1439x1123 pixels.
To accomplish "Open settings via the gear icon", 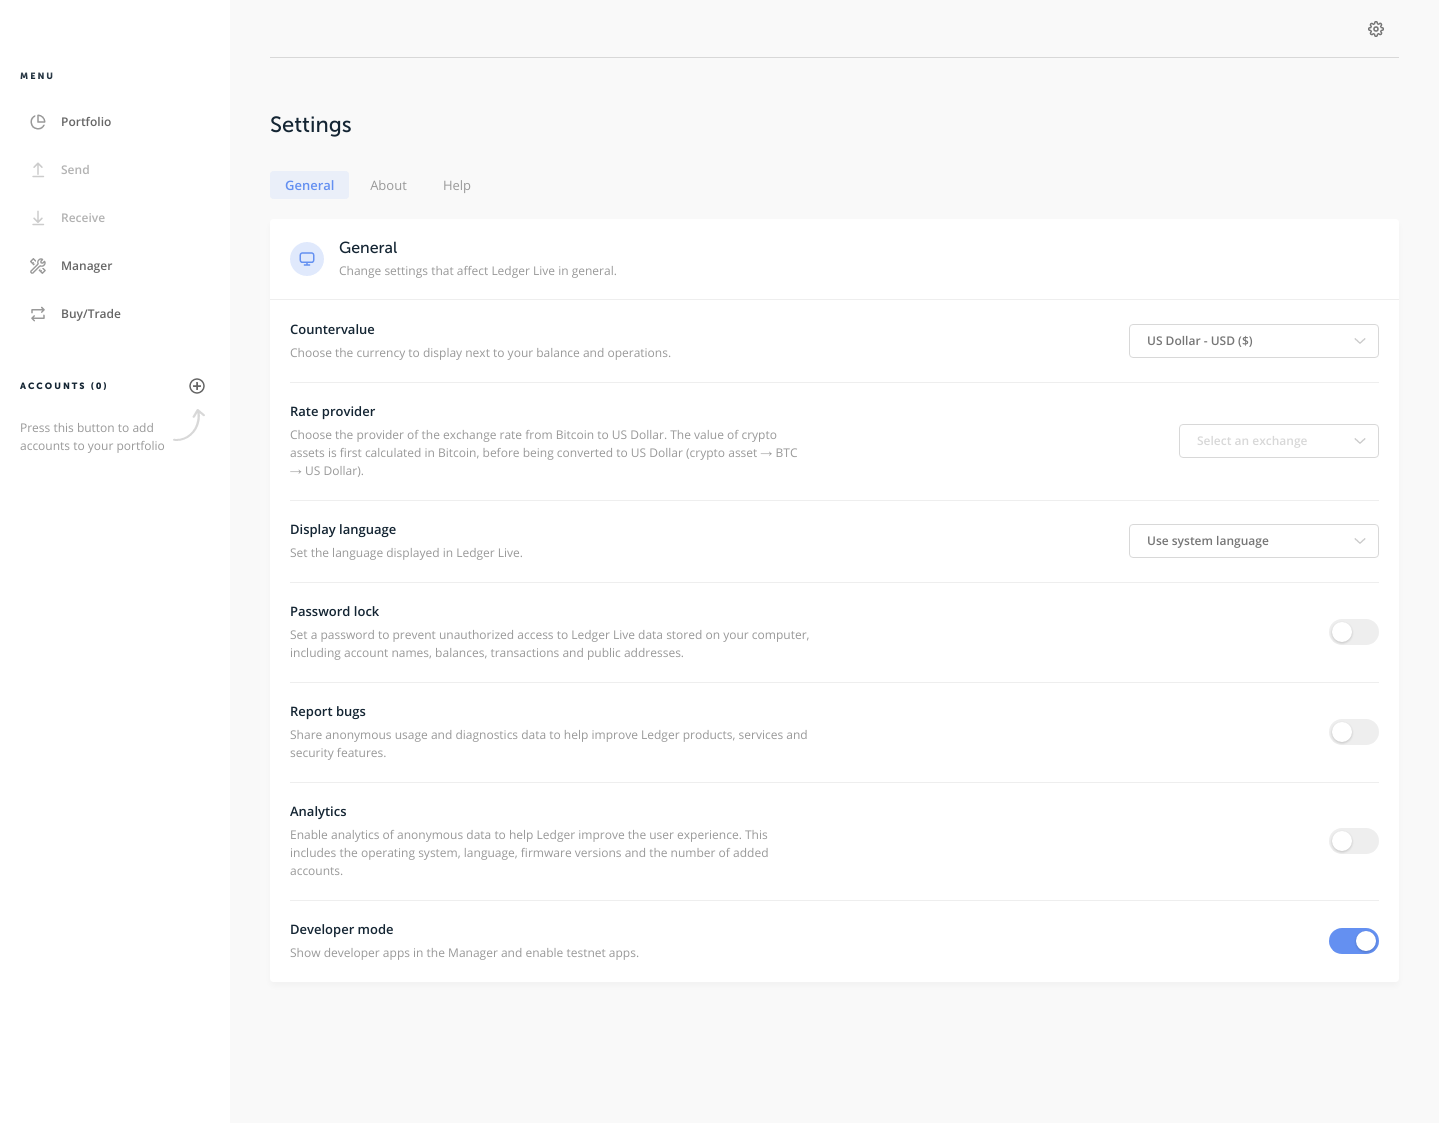I will click(x=1376, y=29).
